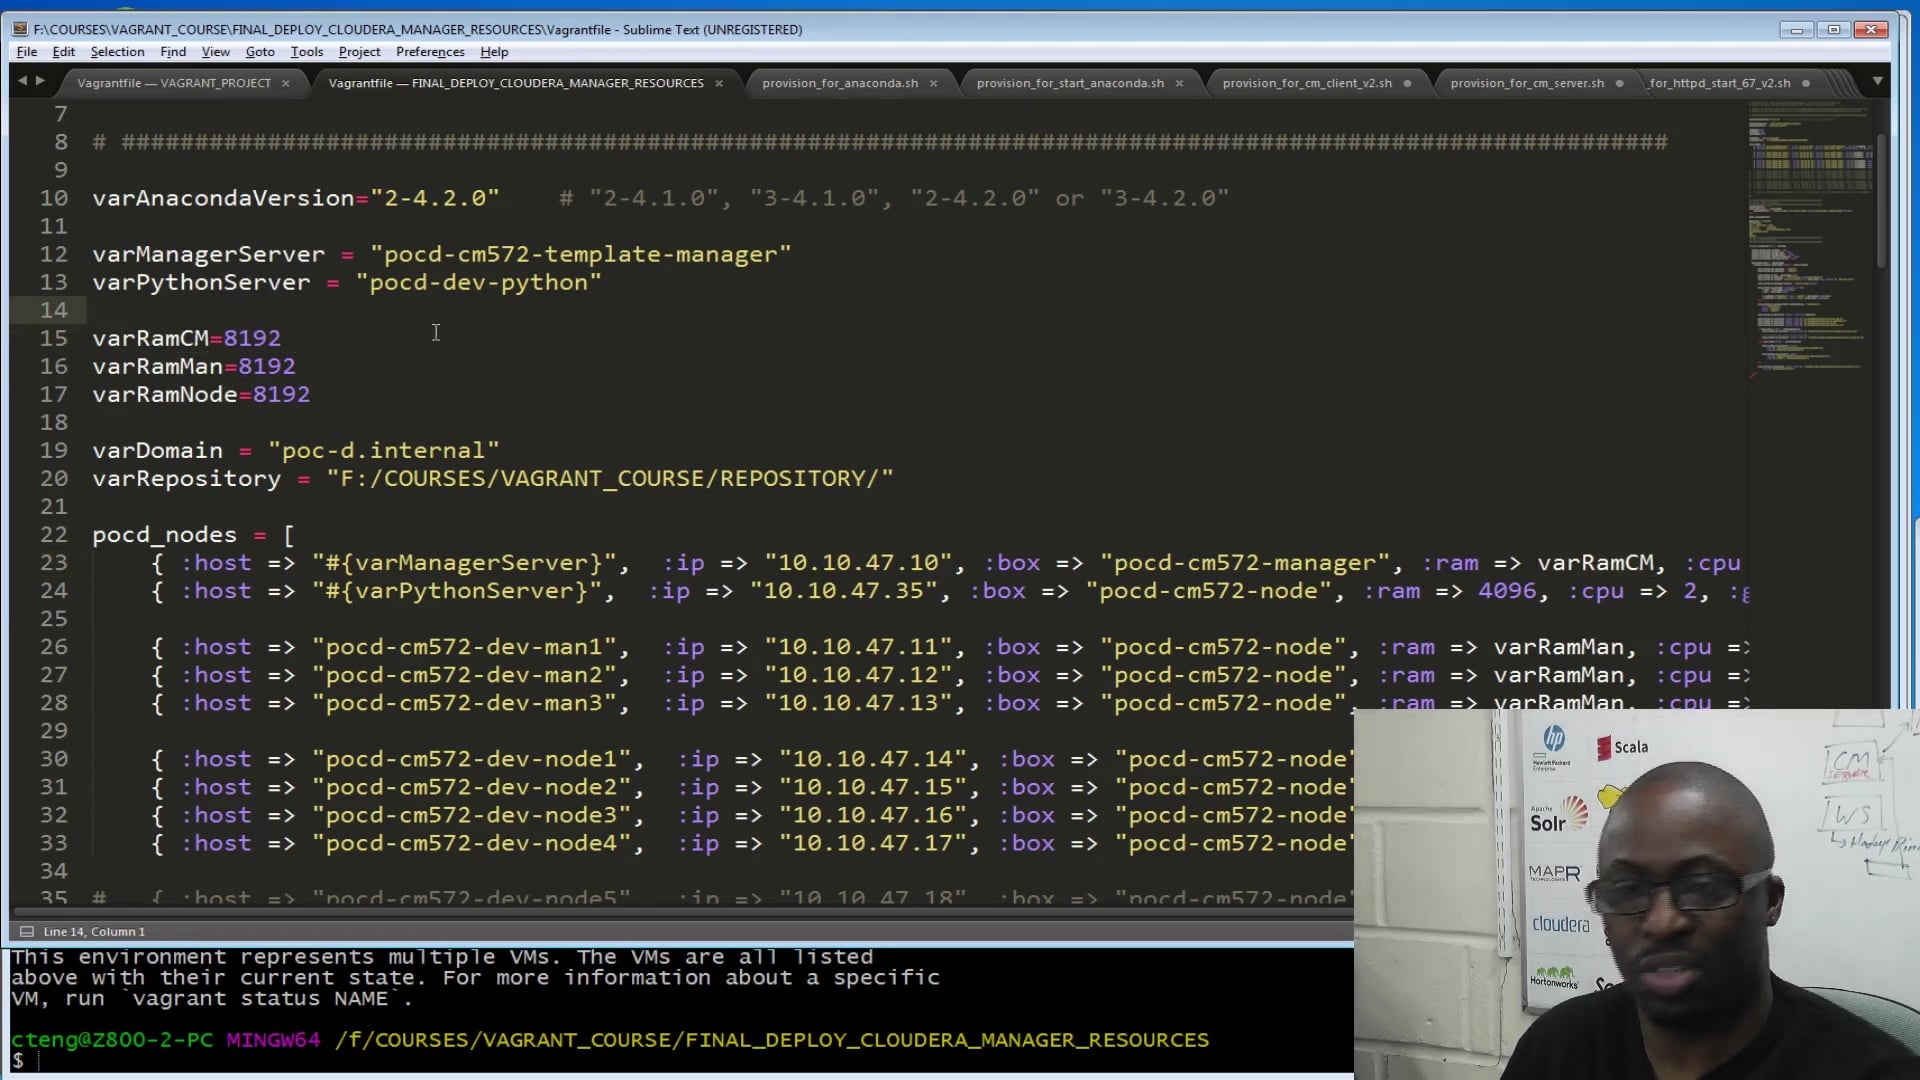The width and height of the screenshot is (1920, 1080).
Task: Open the Goto menu
Action: (x=260, y=52)
